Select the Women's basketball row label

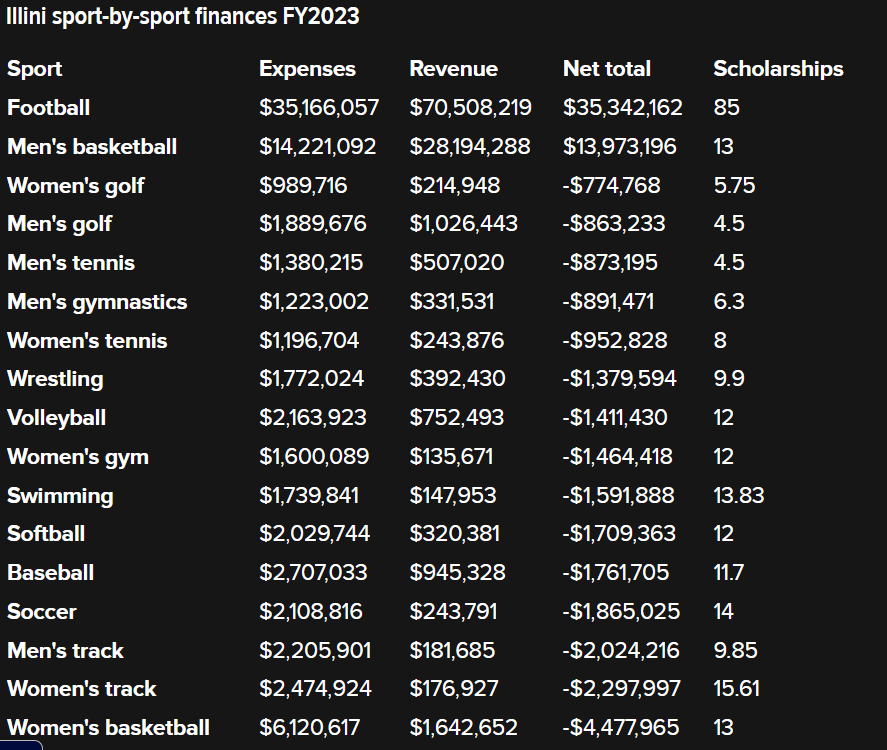[x=108, y=728]
